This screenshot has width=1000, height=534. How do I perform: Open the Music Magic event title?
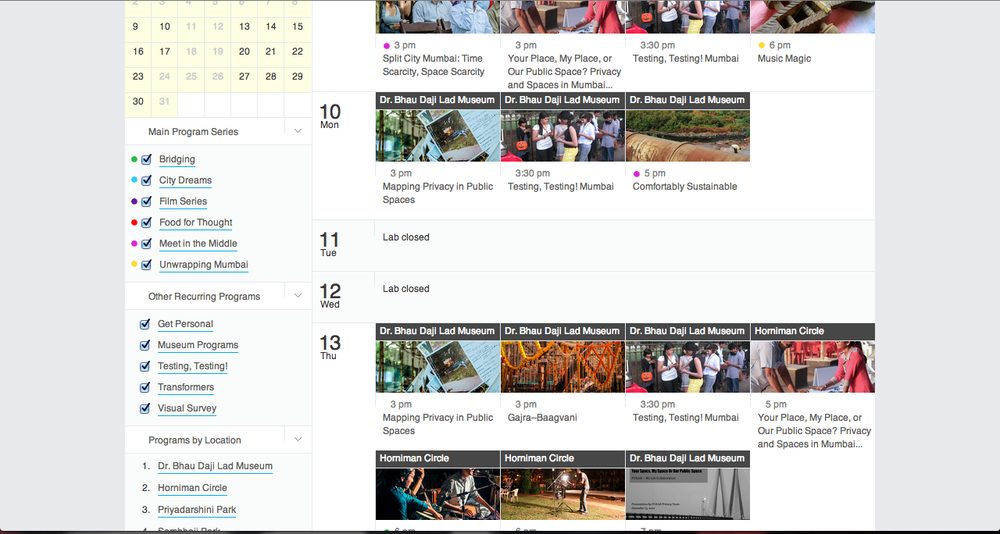click(x=784, y=59)
